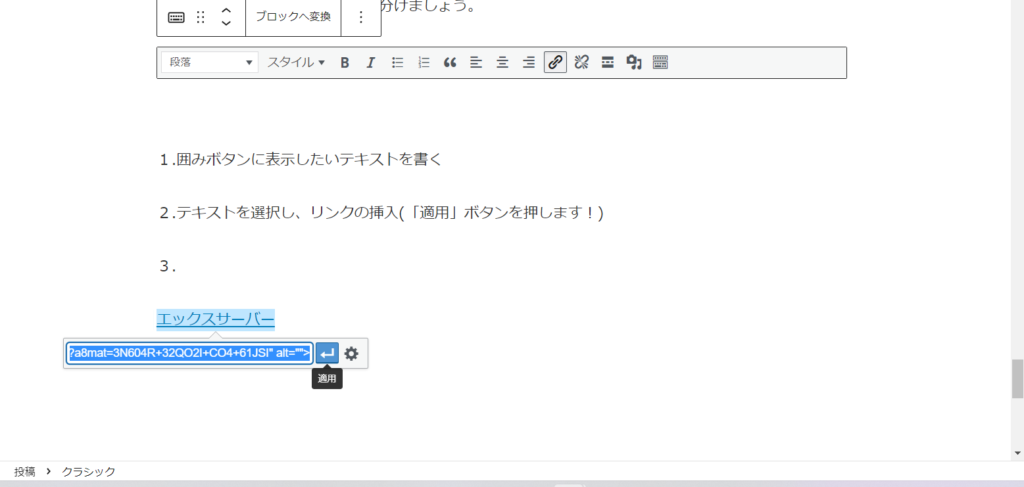Insert a bulleted list
This screenshot has width=1024, height=487.
[397, 63]
